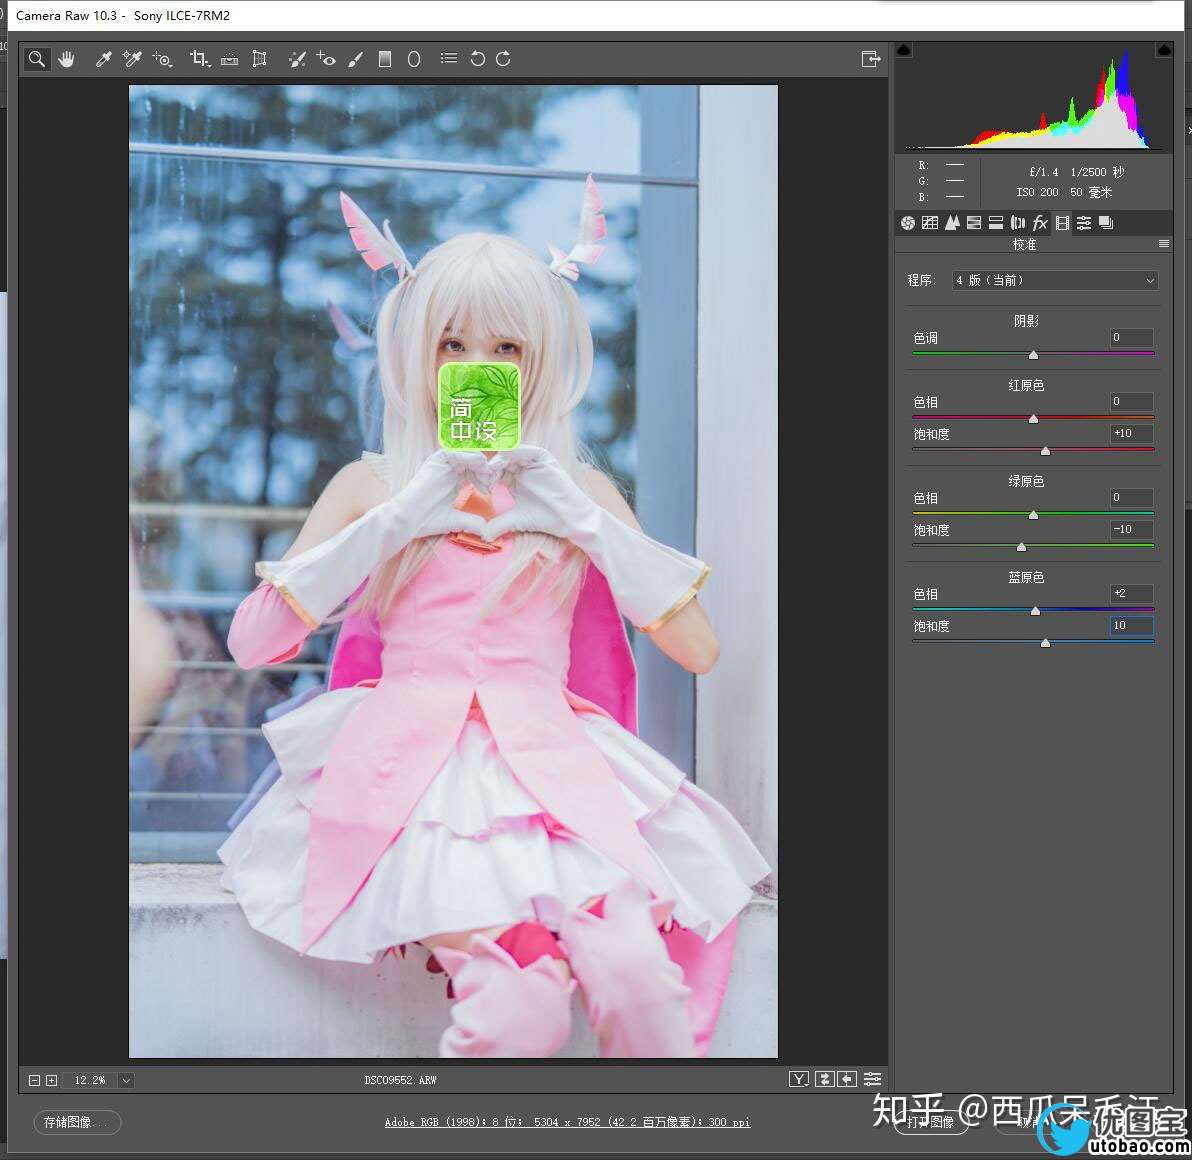Open the 12.2% zoom level dropdown
The width and height of the screenshot is (1192, 1160).
coord(127,1080)
